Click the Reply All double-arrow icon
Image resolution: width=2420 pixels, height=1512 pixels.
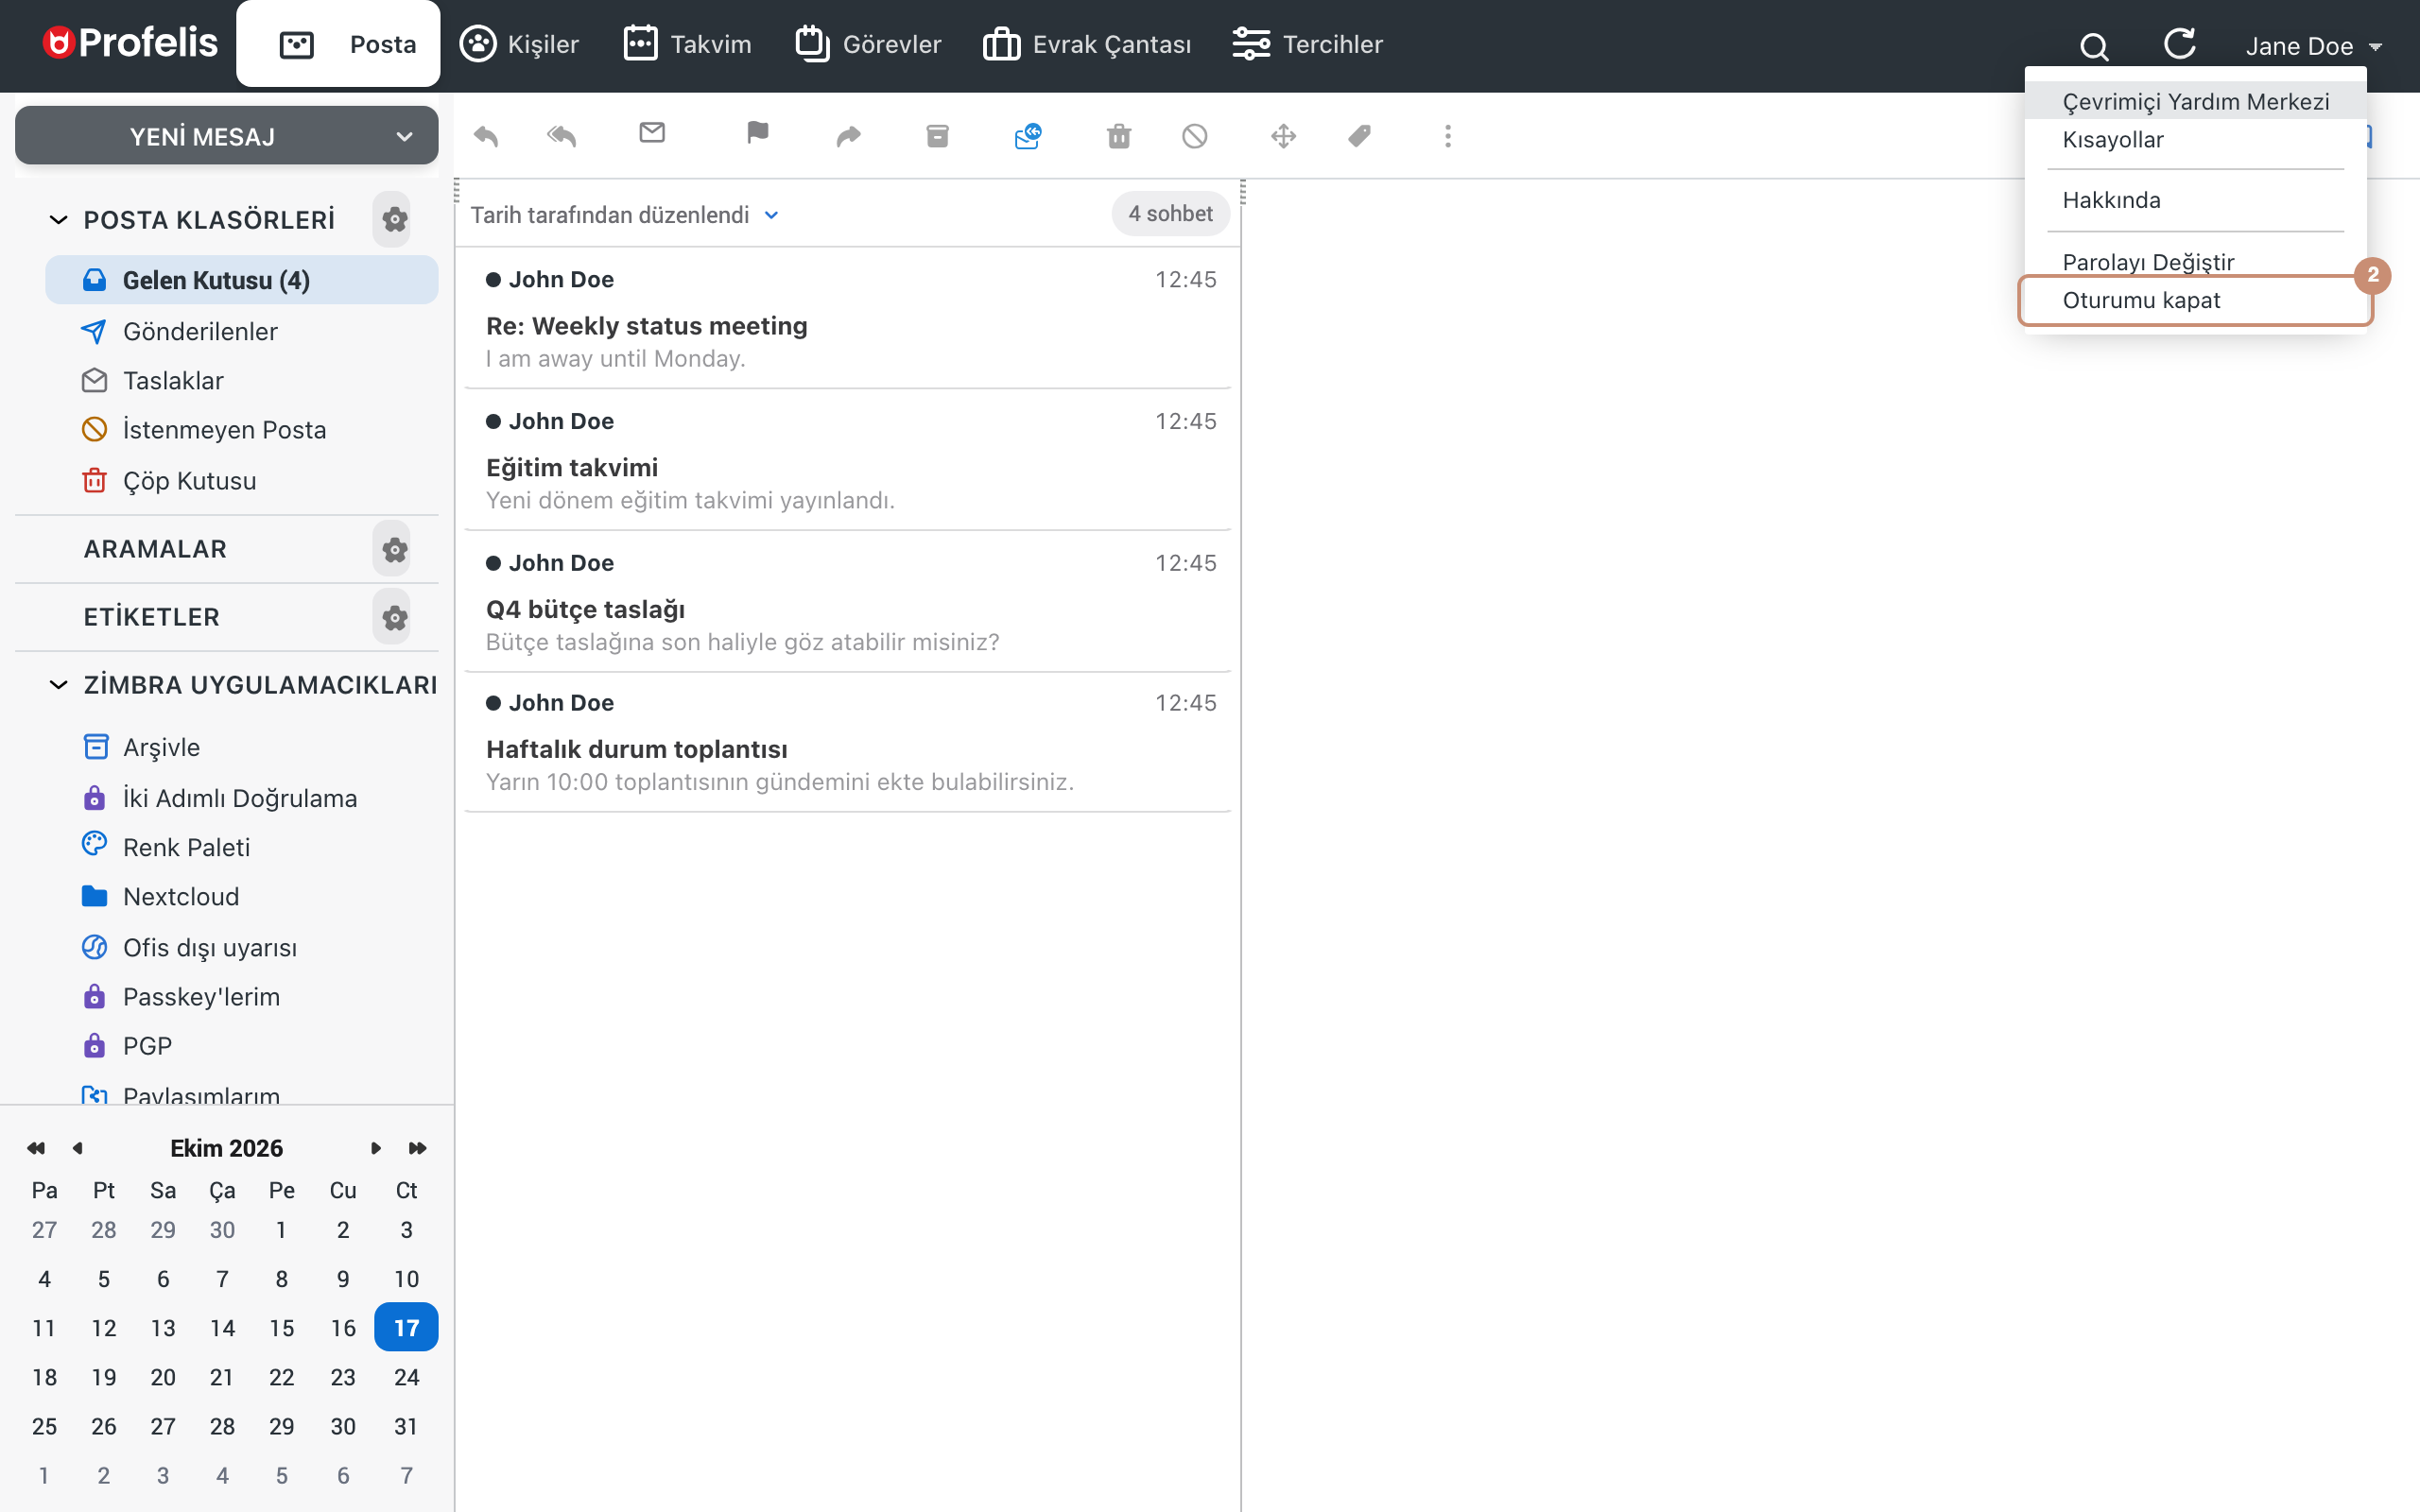click(562, 135)
